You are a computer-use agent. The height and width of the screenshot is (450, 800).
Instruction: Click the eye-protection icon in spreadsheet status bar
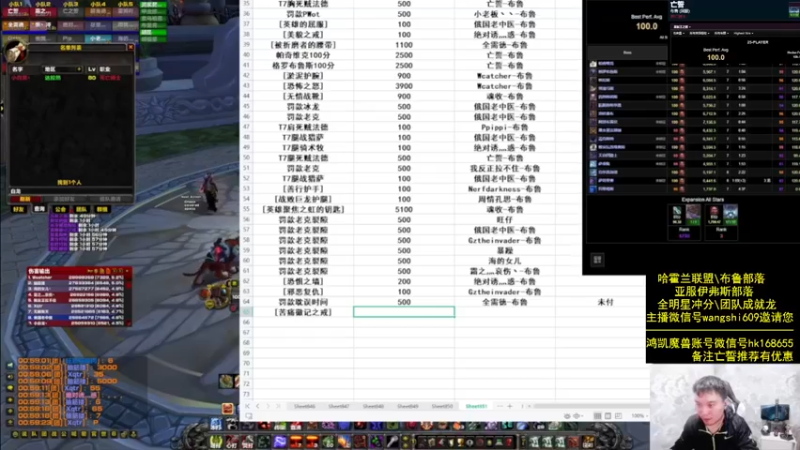tap(567, 416)
